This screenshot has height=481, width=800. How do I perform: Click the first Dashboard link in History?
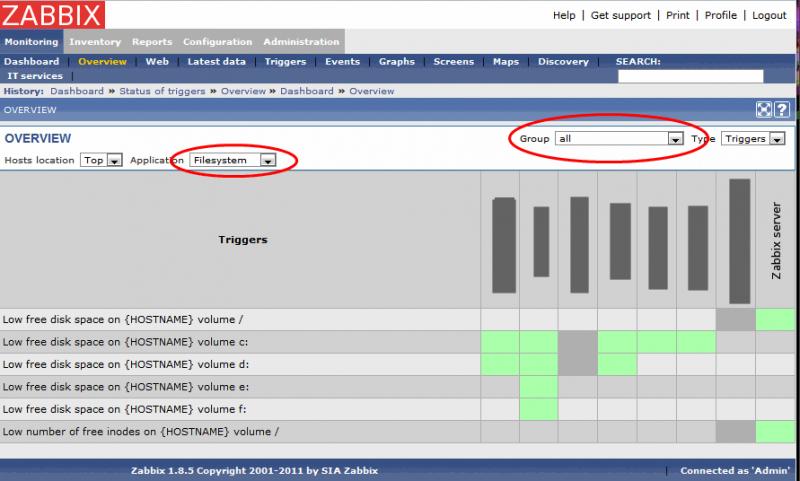click(77, 91)
